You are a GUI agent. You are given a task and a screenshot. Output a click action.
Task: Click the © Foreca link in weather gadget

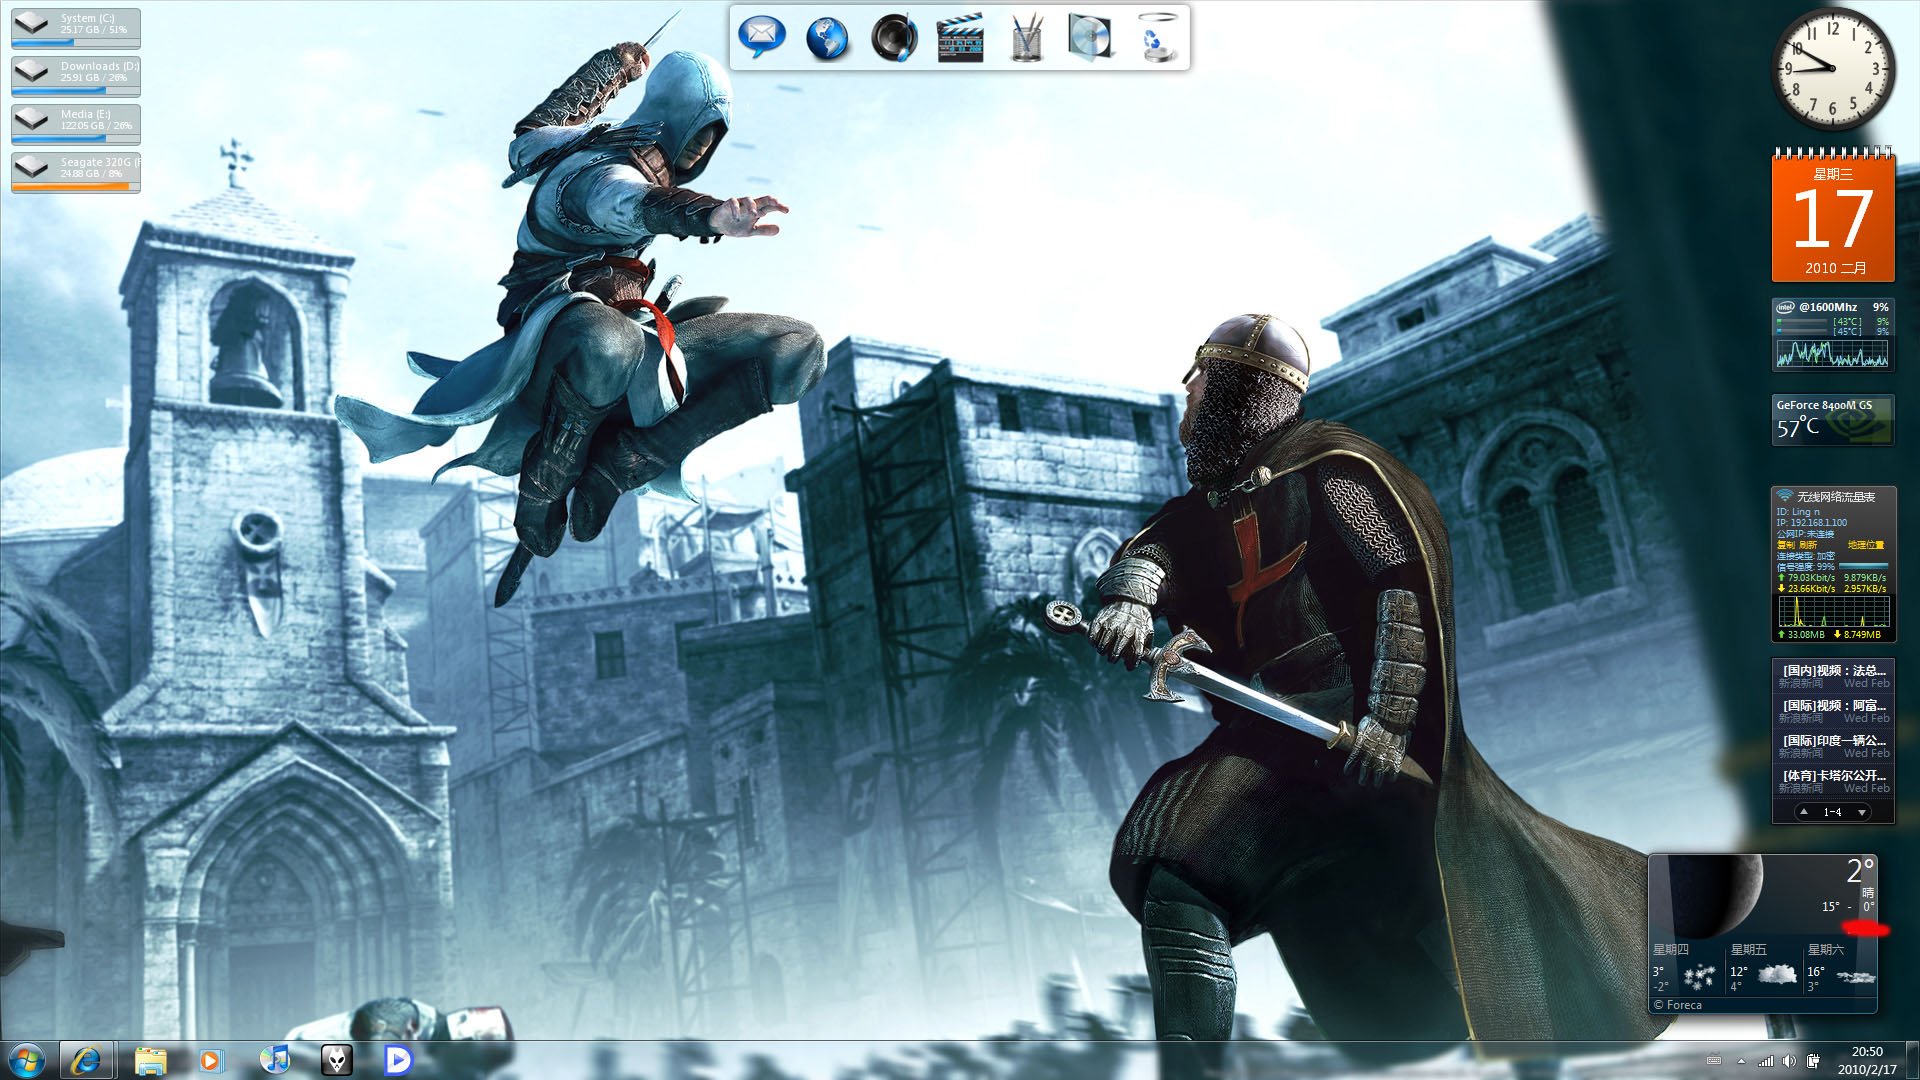1677,1005
